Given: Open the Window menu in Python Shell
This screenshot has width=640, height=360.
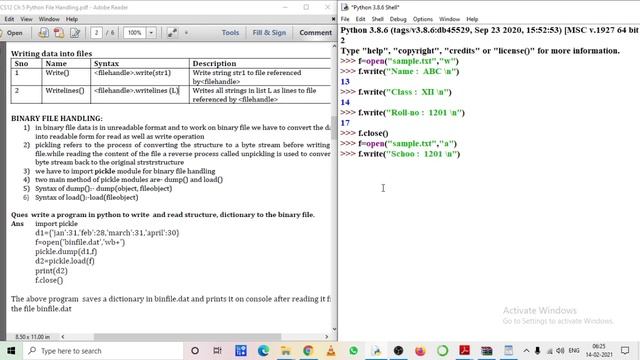Looking at the screenshot, I should point(449,19).
